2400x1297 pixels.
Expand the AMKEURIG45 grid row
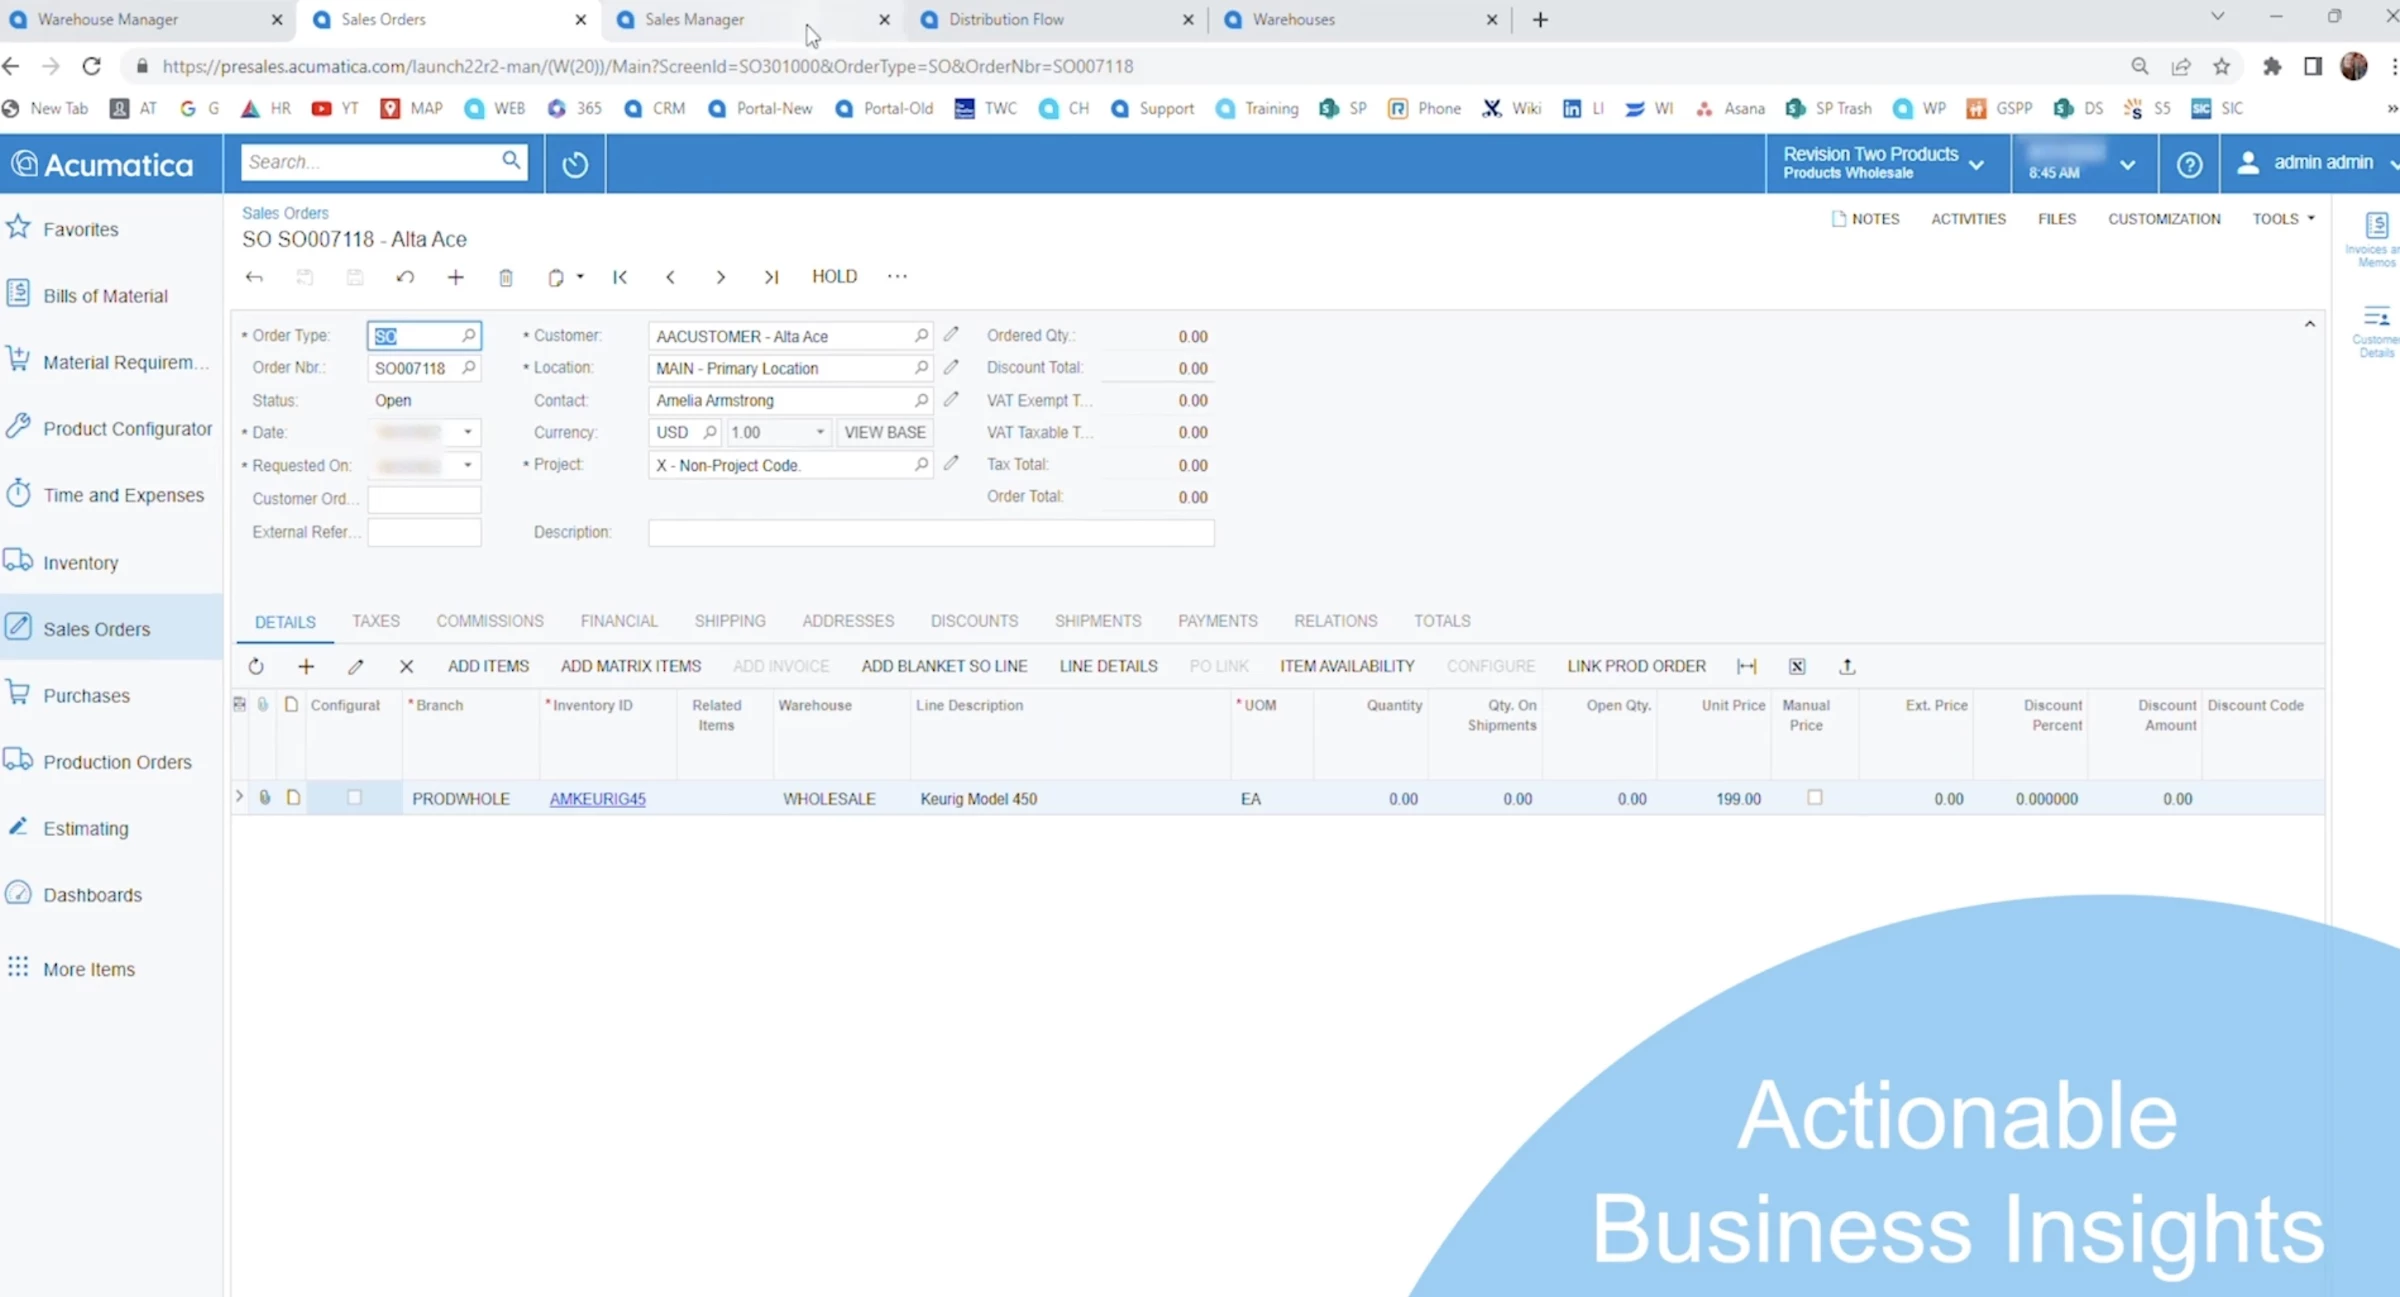239,797
